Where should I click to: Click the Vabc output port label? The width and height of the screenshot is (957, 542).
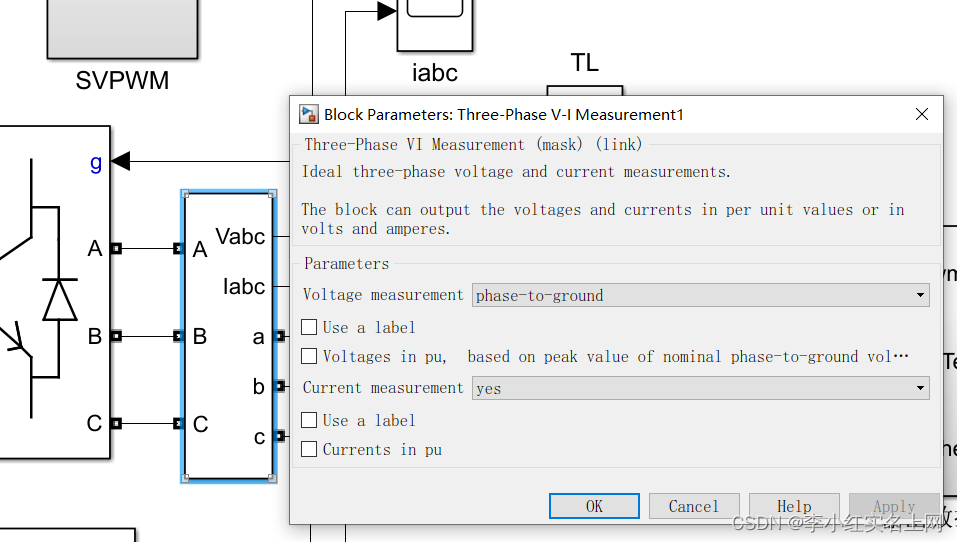[x=240, y=237]
